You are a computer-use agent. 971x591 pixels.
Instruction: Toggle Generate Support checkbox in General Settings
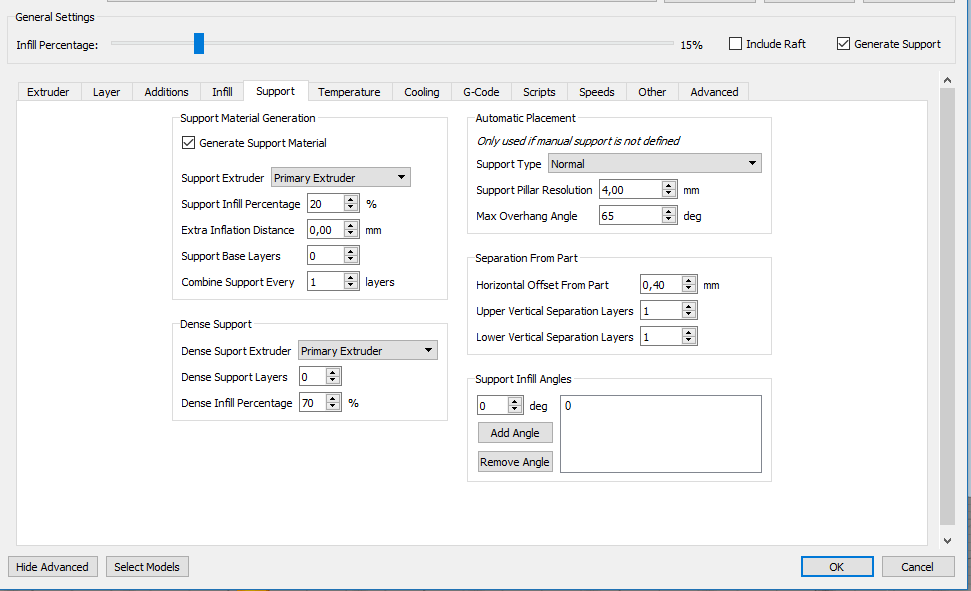pyautogui.click(x=843, y=44)
